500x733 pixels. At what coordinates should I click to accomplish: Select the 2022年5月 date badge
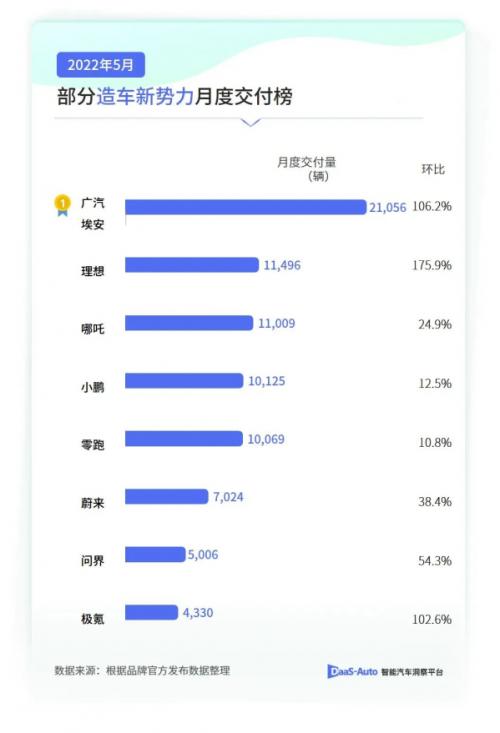100,65
